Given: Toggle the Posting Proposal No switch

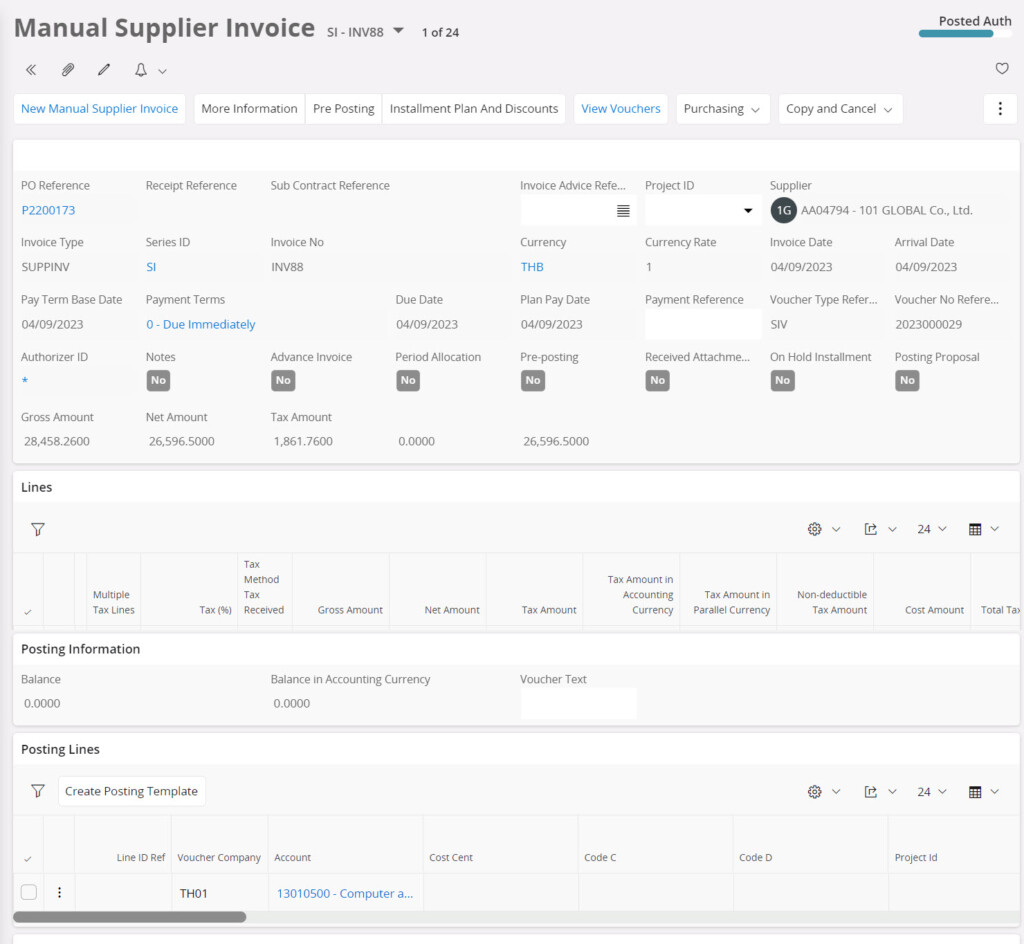Looking at the screenshot, I should pyautogui.click(x=907, y=380).
